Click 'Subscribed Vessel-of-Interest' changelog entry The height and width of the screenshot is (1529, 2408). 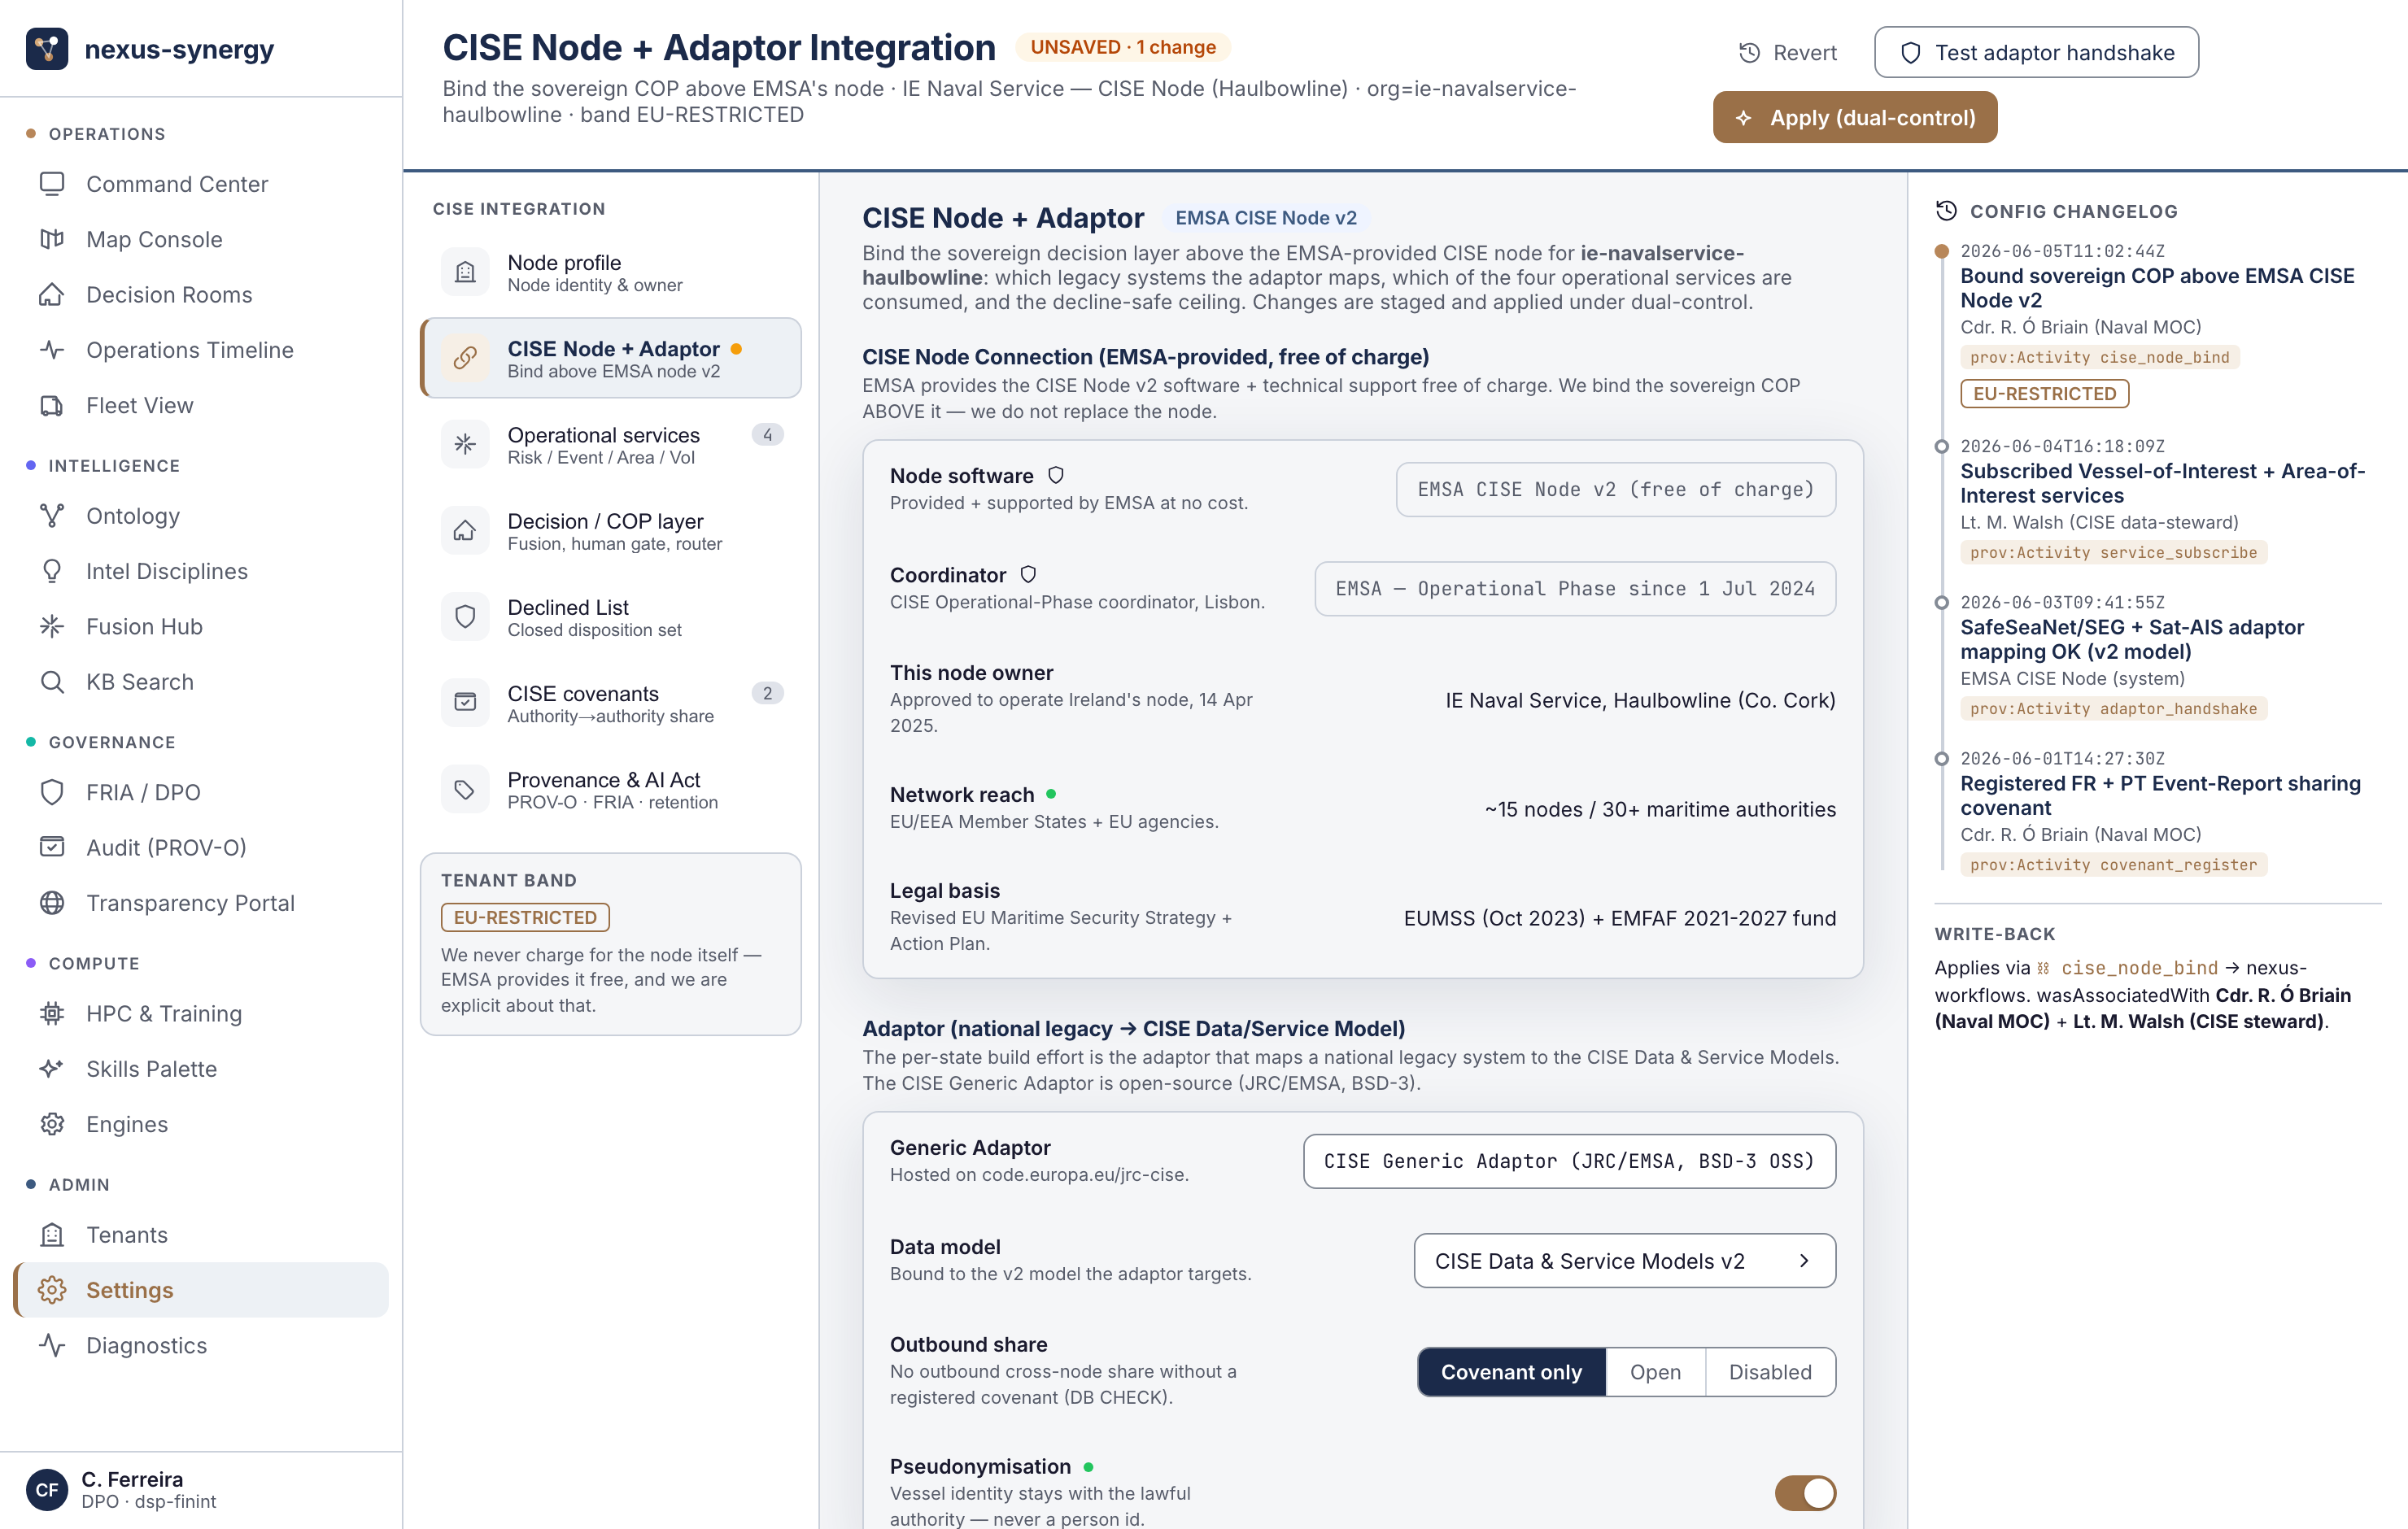point(2162,483)
